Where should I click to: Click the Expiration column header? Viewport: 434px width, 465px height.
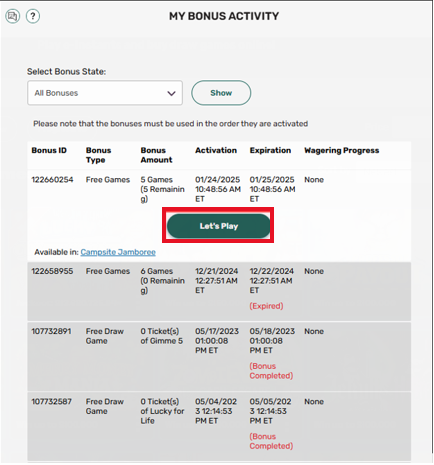pos(270,150)
